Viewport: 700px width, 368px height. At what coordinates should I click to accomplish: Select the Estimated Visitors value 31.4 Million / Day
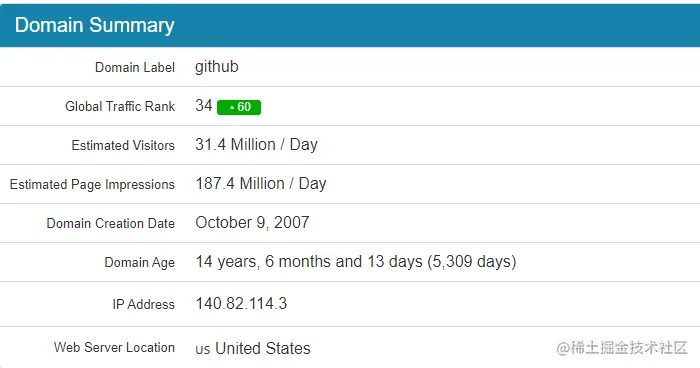coord(257,145)
